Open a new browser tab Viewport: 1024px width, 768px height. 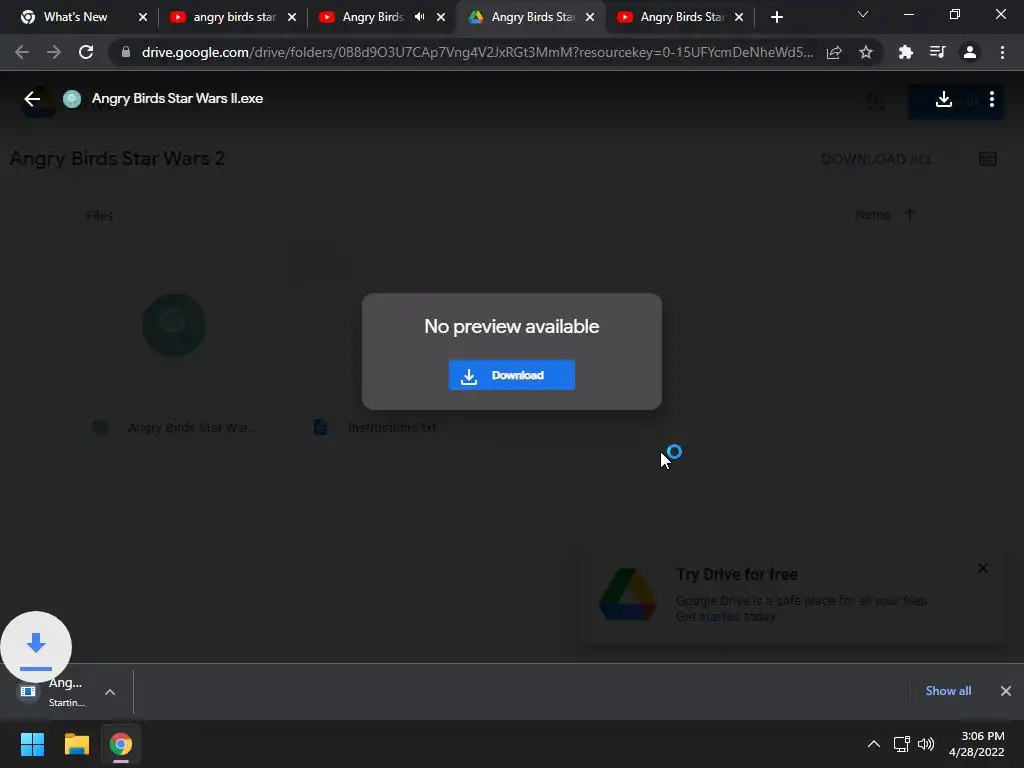pyautogui.click(x=776, y=17)
